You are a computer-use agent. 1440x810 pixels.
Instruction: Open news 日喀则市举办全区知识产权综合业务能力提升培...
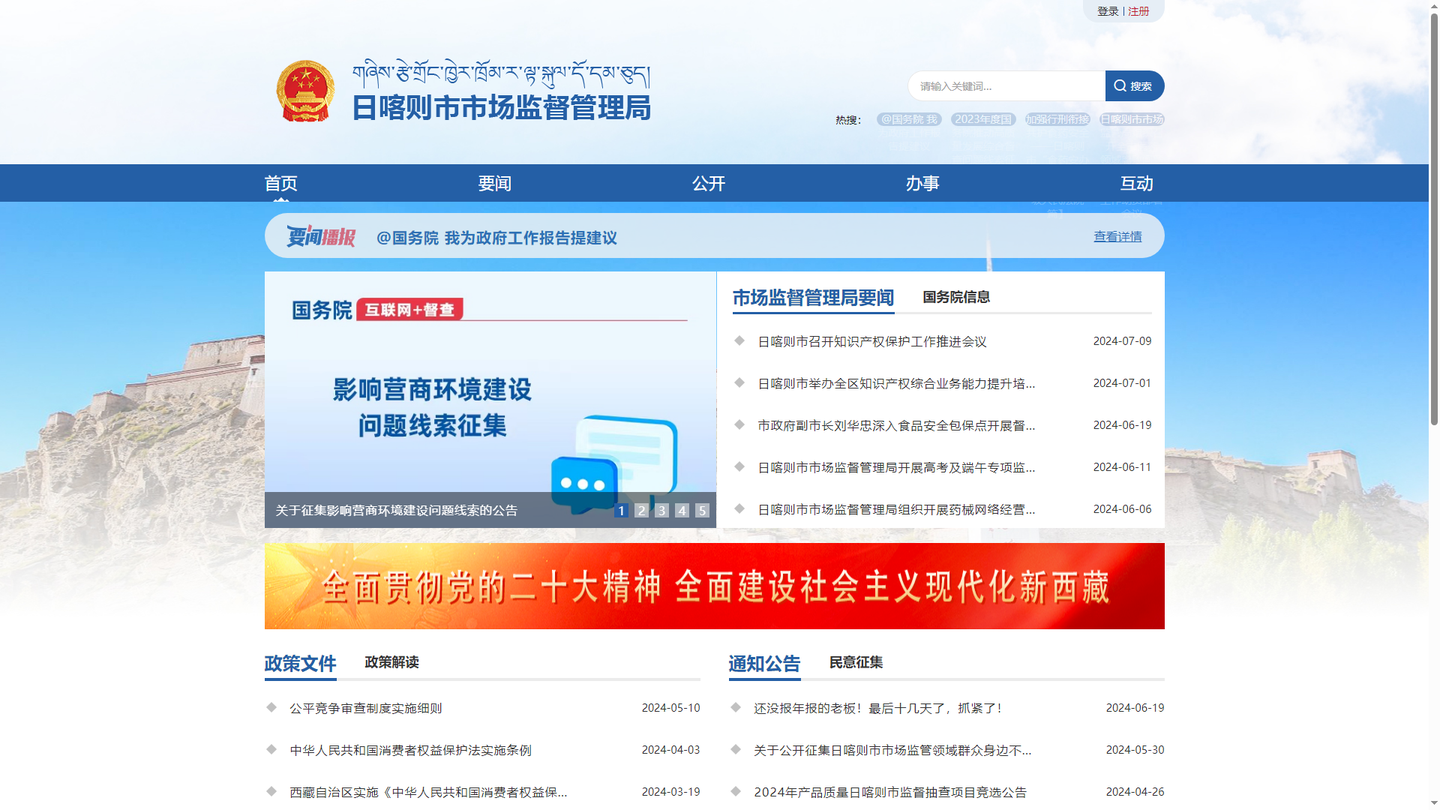coord(896,384)
